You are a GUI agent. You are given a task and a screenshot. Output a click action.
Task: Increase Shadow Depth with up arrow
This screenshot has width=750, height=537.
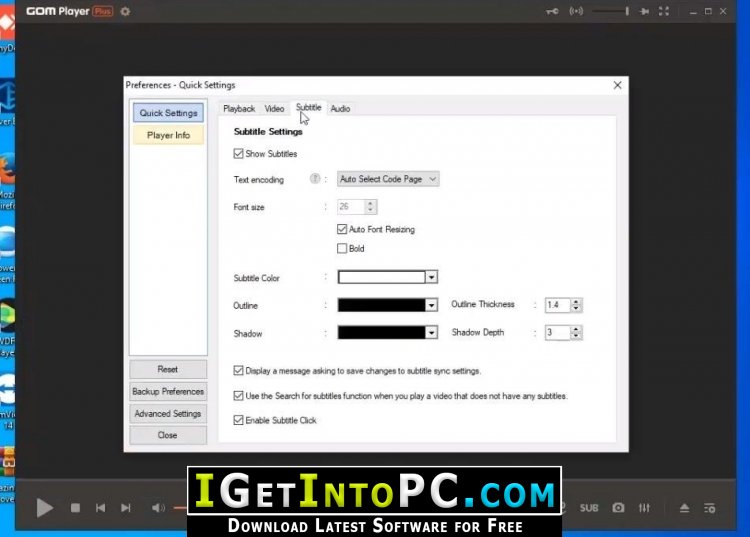tap(576, 329)
